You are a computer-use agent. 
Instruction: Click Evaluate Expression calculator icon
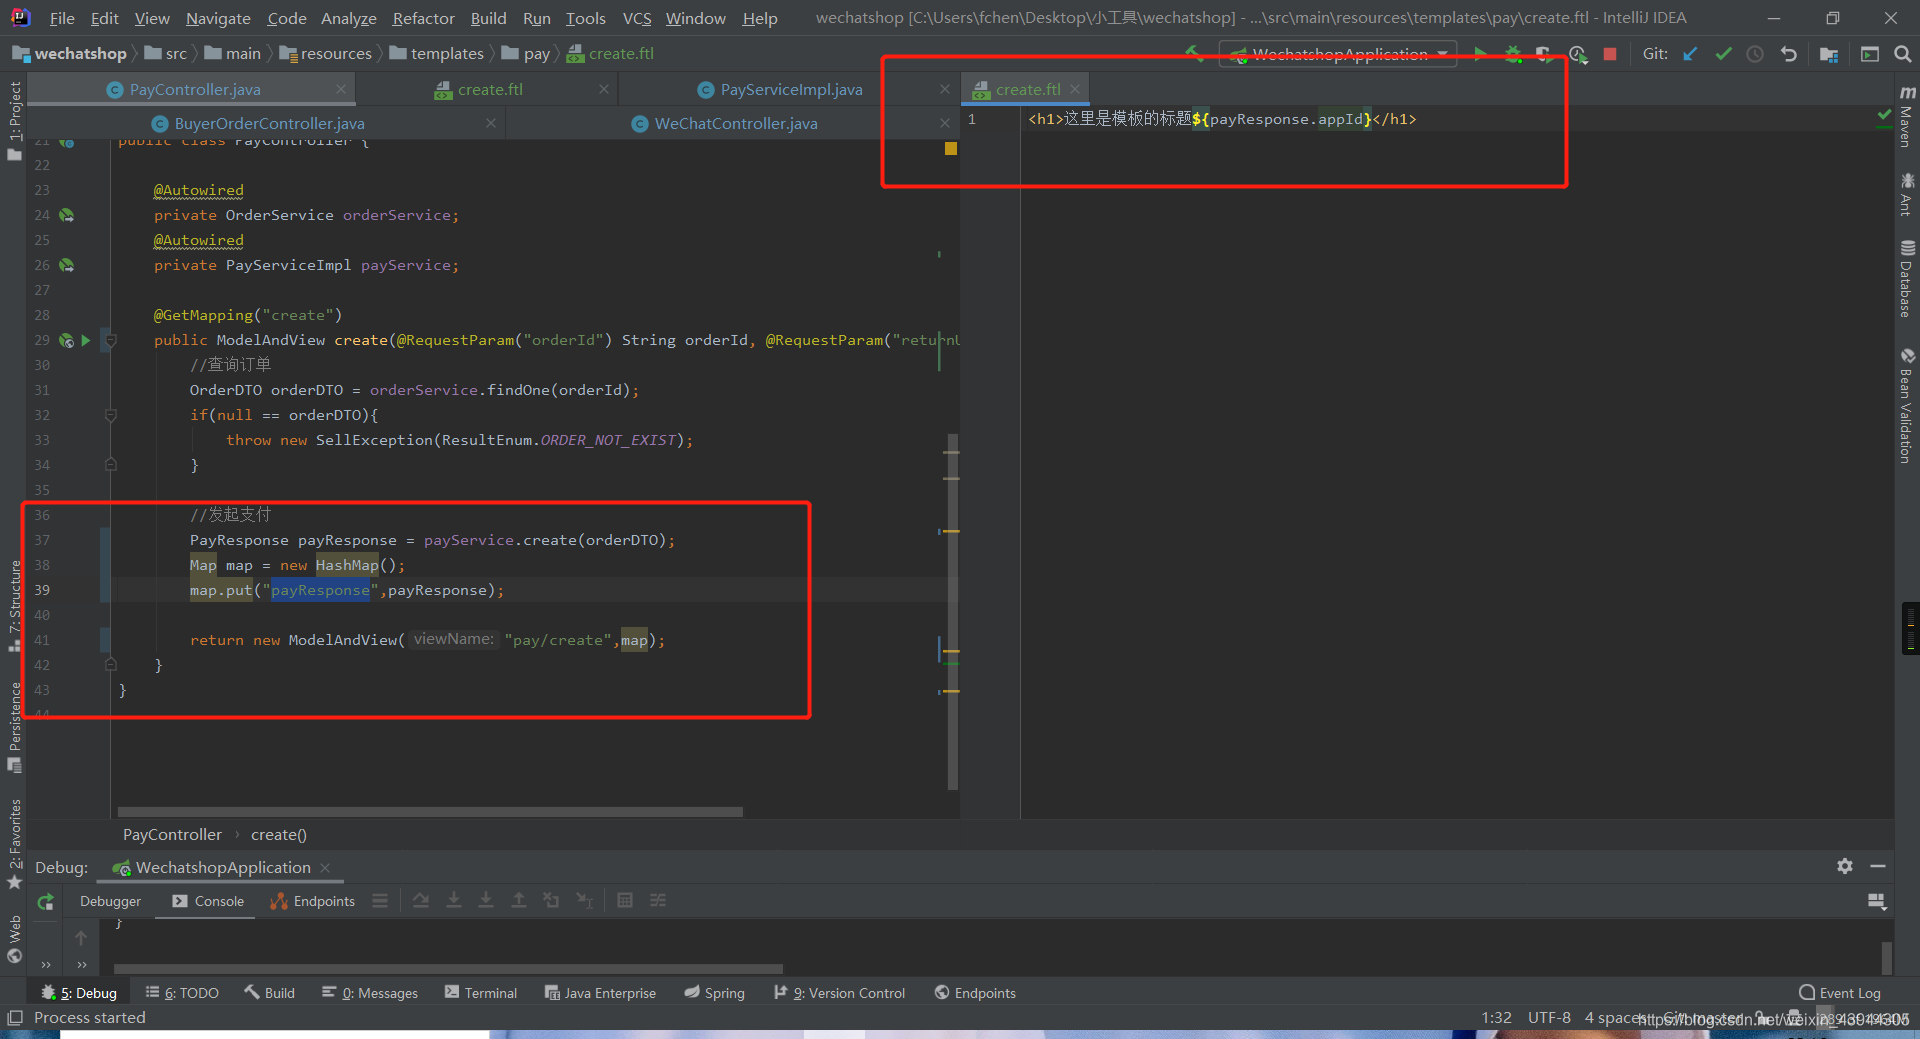[625, 901]
